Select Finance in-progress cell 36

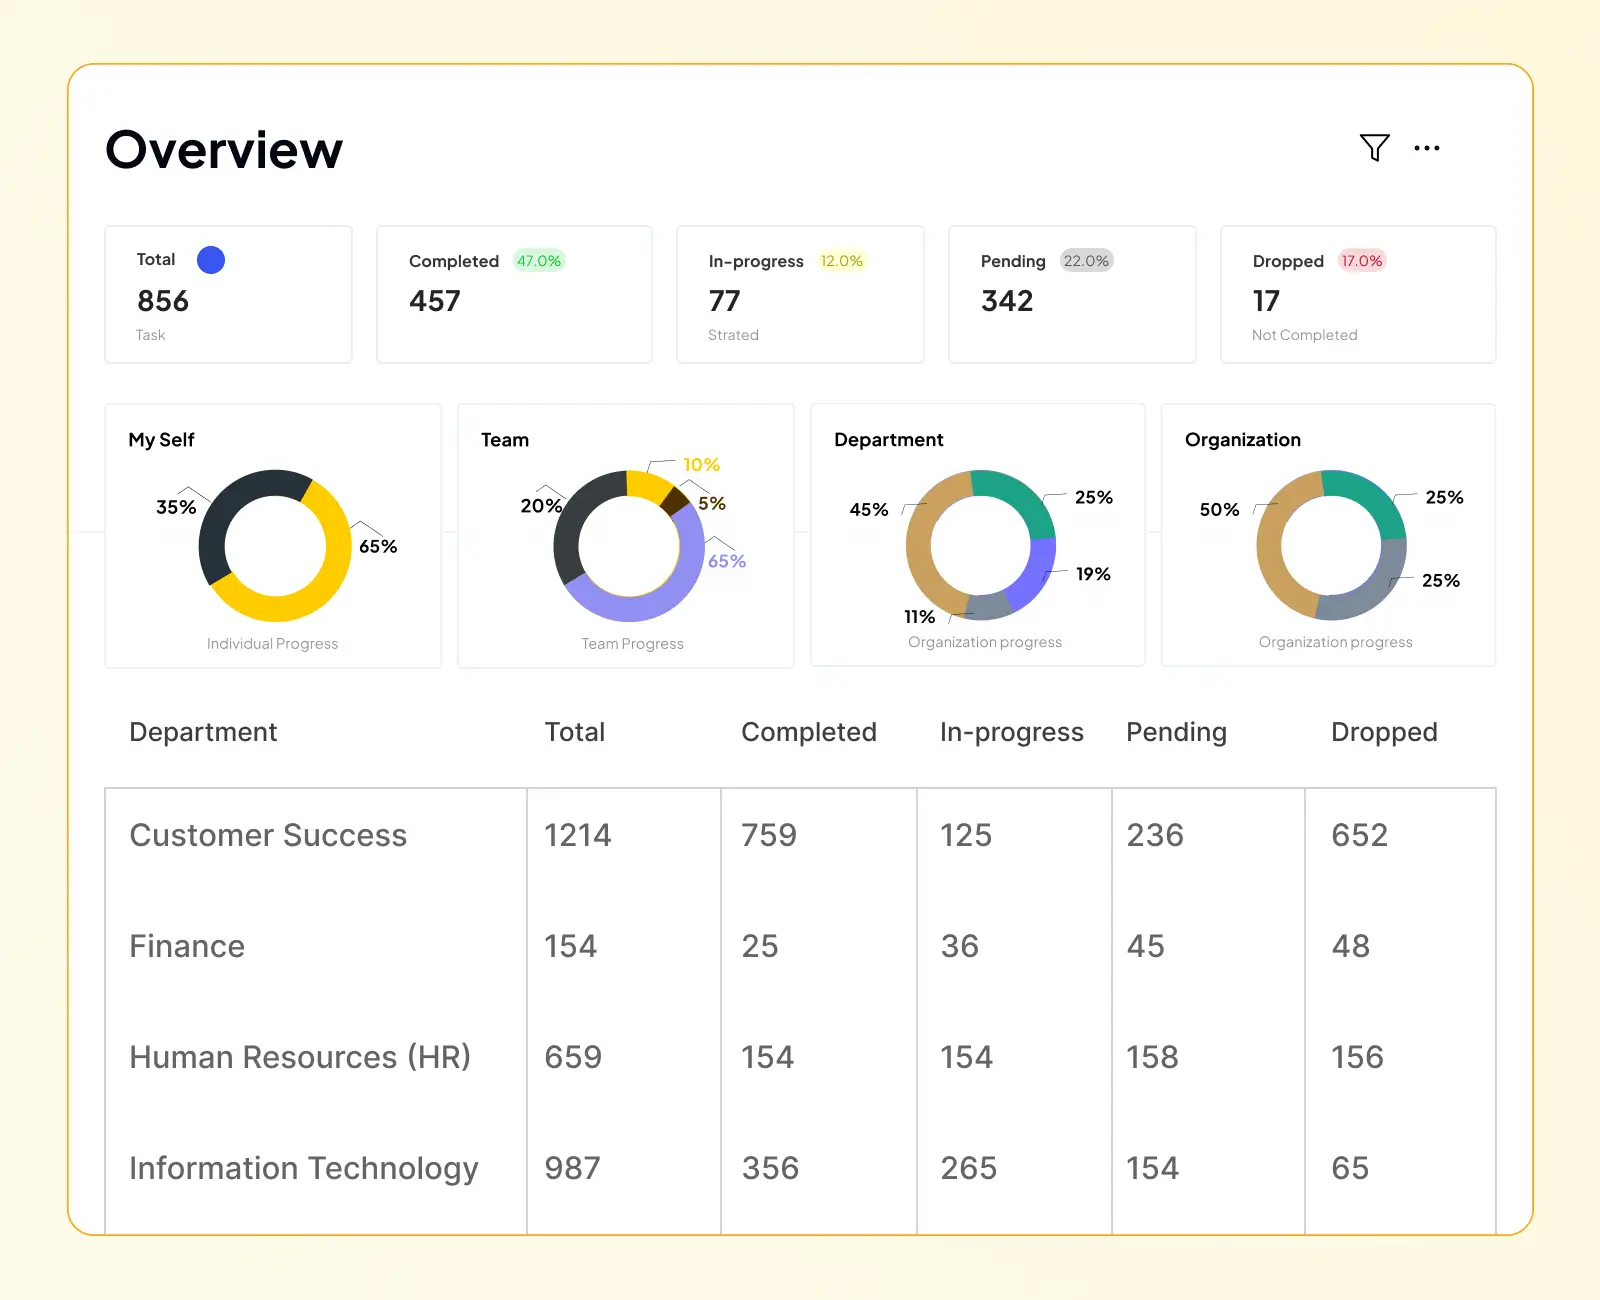pos(960,946)
